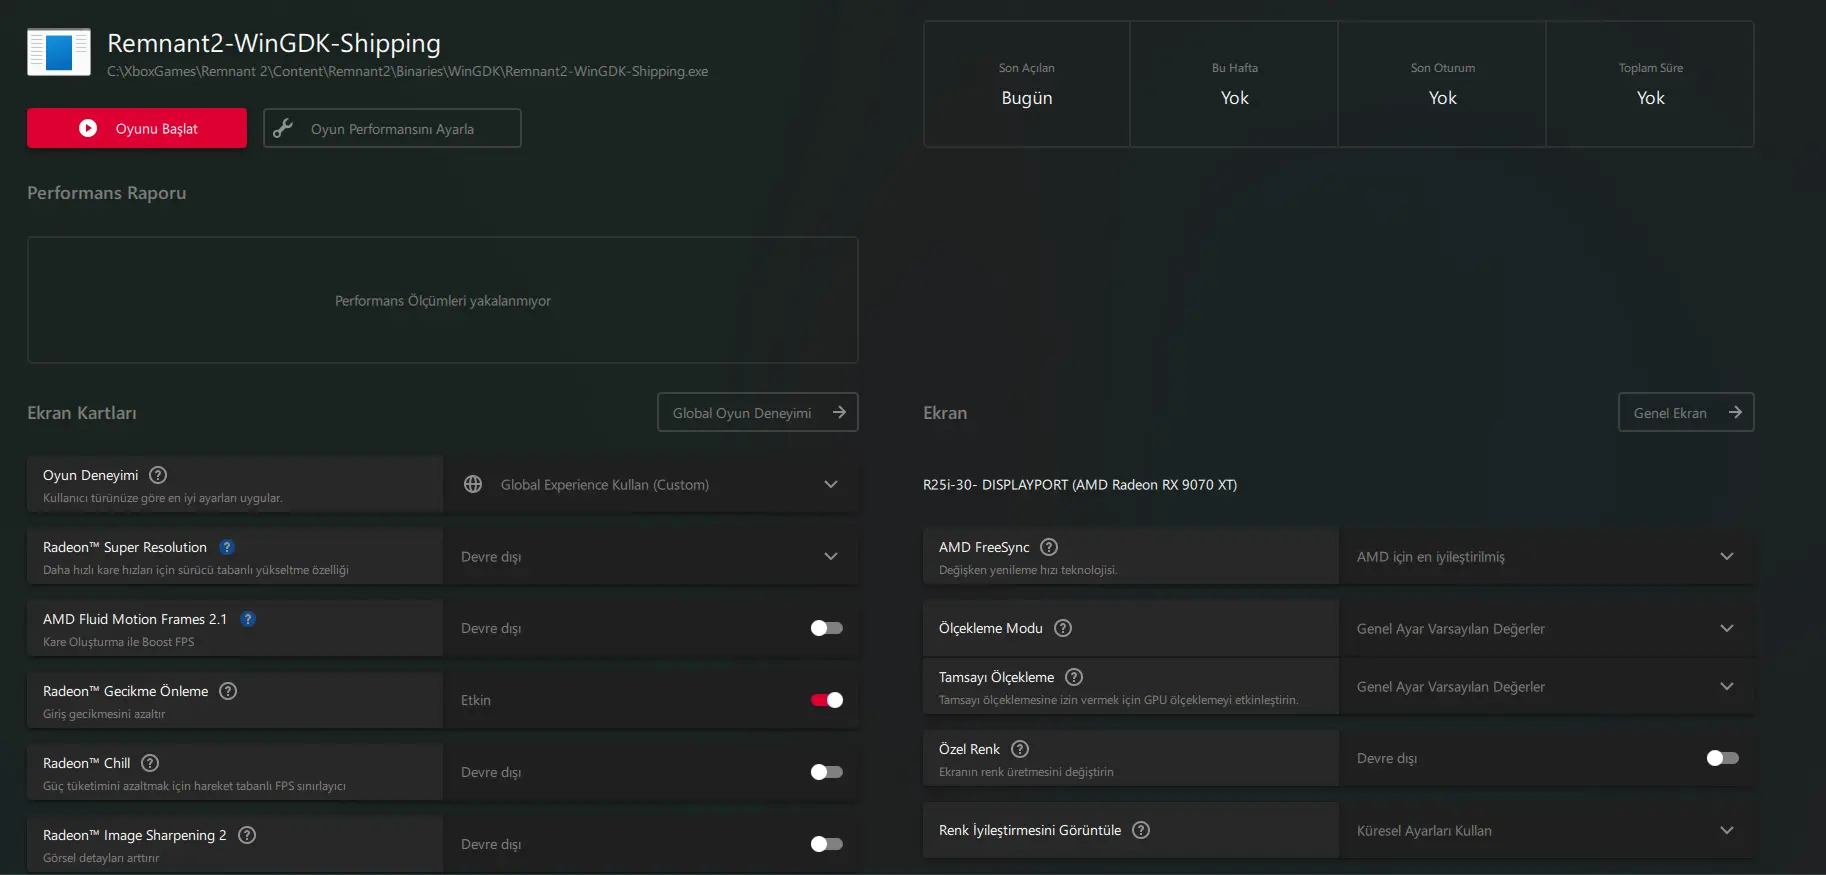Show help for Özel Renk

(x=1020, y=749)
